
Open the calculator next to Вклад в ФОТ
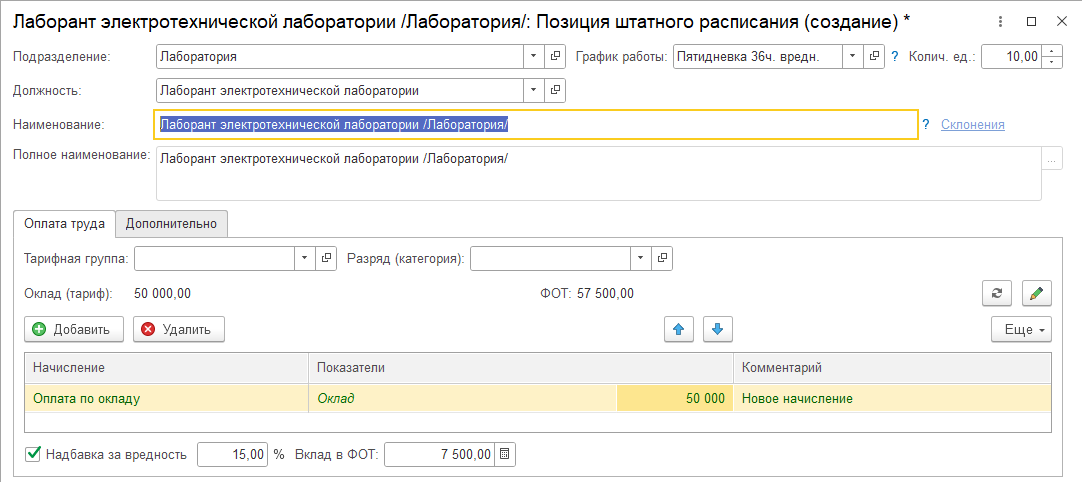click(505, 454)
